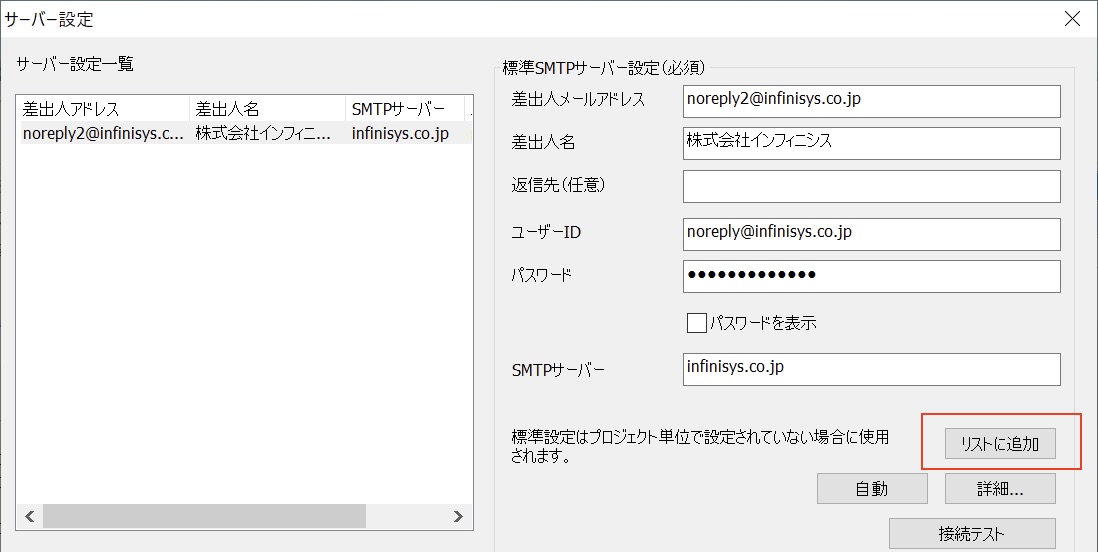This screenshot has width=1098, height=552.
Task: Focus the 差出人名 text field
Action: (x=870, y=143)
